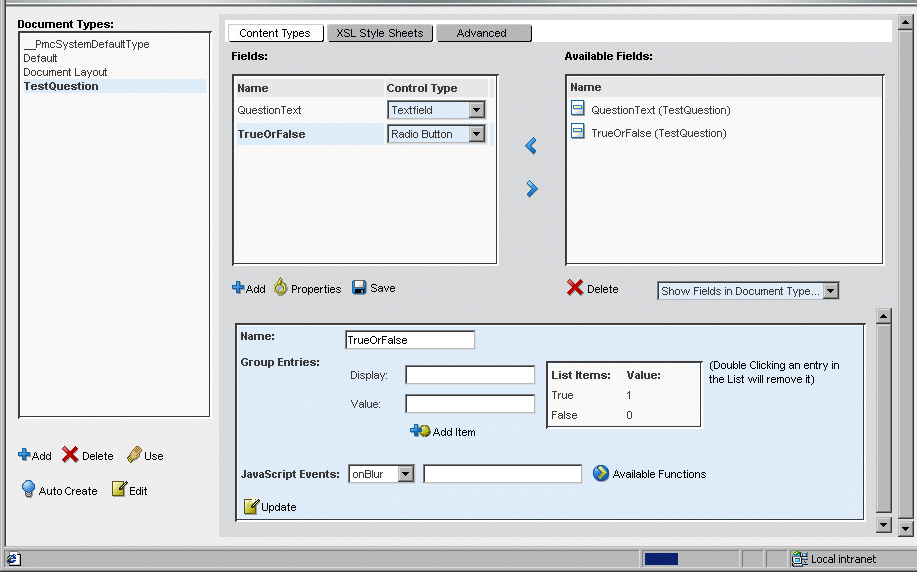
Task: Open Edit for the document type
Action: [x=119, y=490]
